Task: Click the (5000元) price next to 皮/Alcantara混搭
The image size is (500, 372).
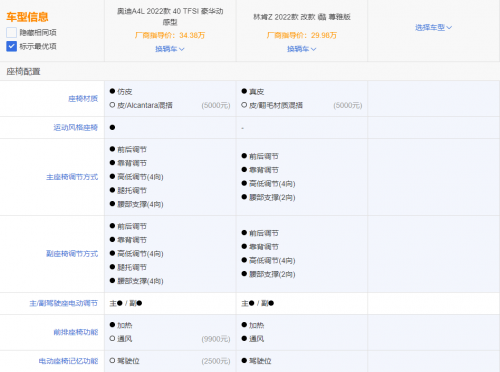Action: click(x=216, y=105)
